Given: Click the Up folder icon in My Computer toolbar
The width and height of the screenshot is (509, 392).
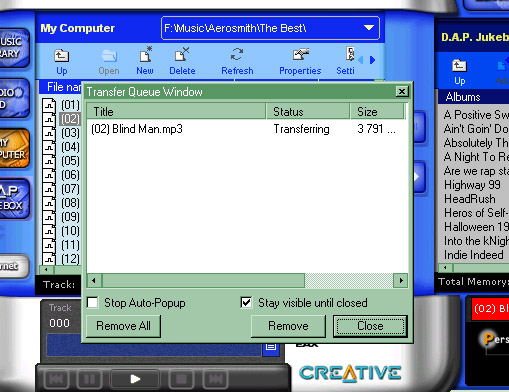Looking at the screenshot, I should 62,56.
